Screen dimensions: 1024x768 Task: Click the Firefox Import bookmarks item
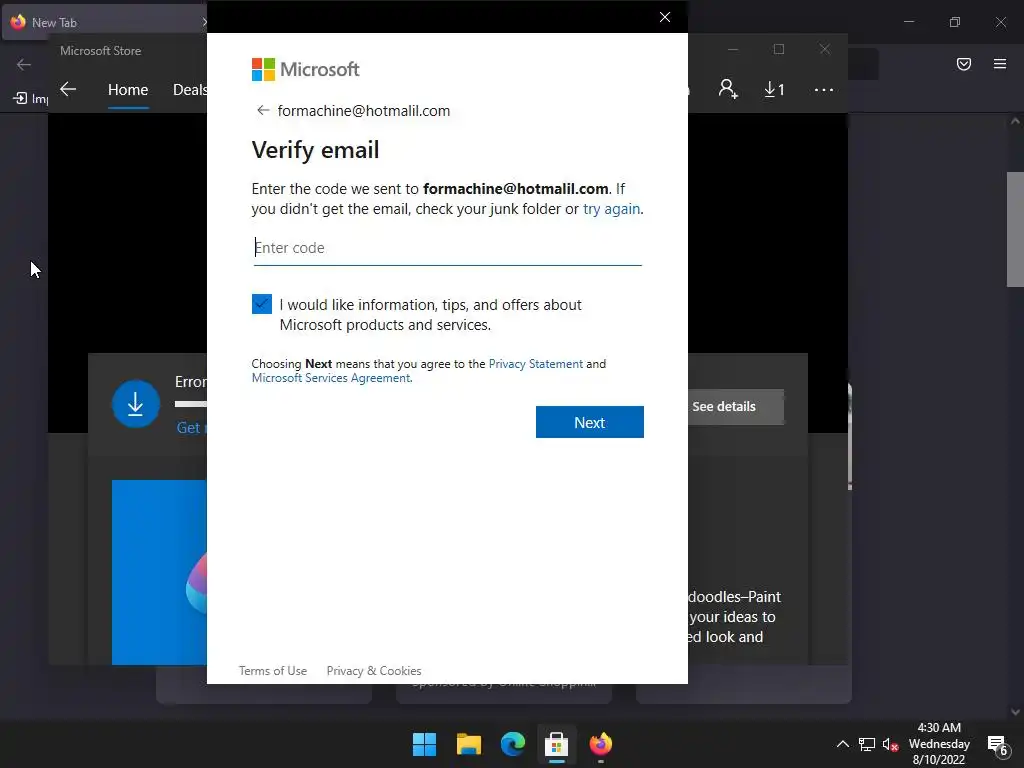tap(30, 99)
